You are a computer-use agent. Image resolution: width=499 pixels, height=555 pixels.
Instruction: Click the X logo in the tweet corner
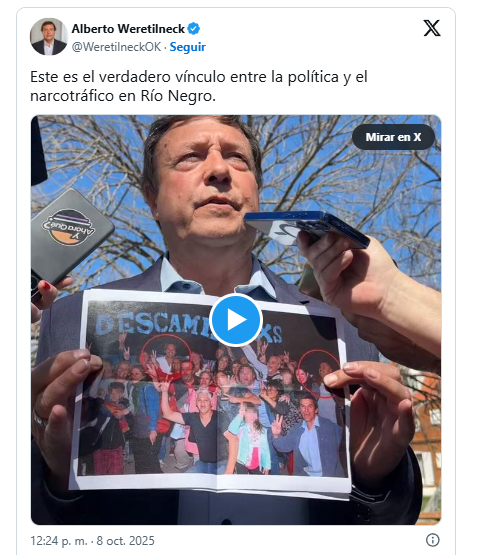pyautogui.click(x=432, y=28)
